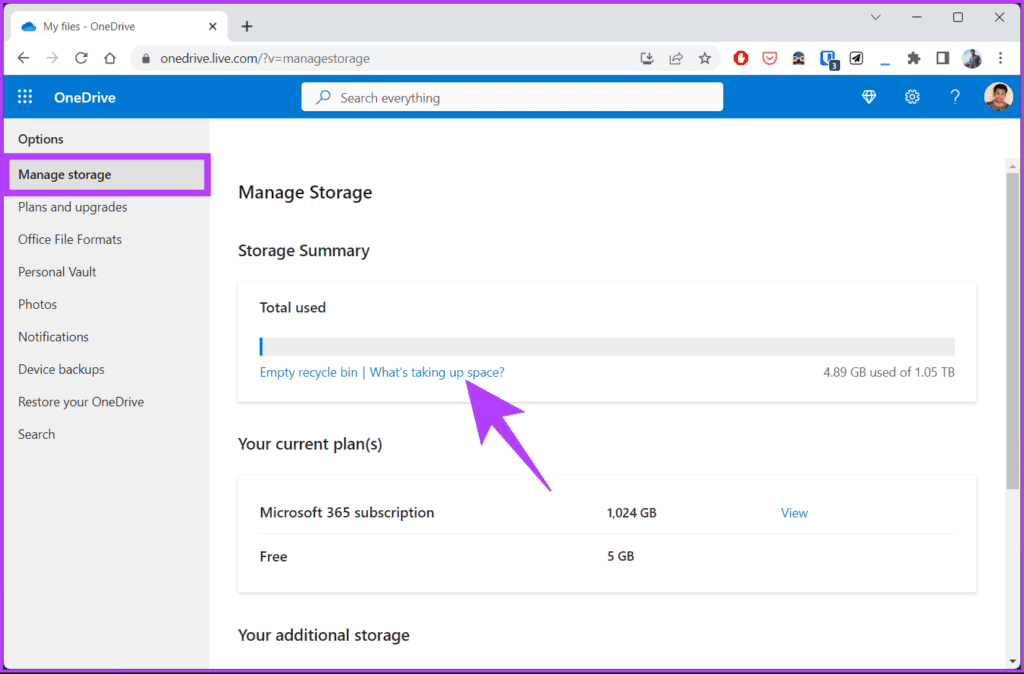Open the Chrome profile avatar
Viewport: 1024px width, 674px height.
click(x=972, y=58)
